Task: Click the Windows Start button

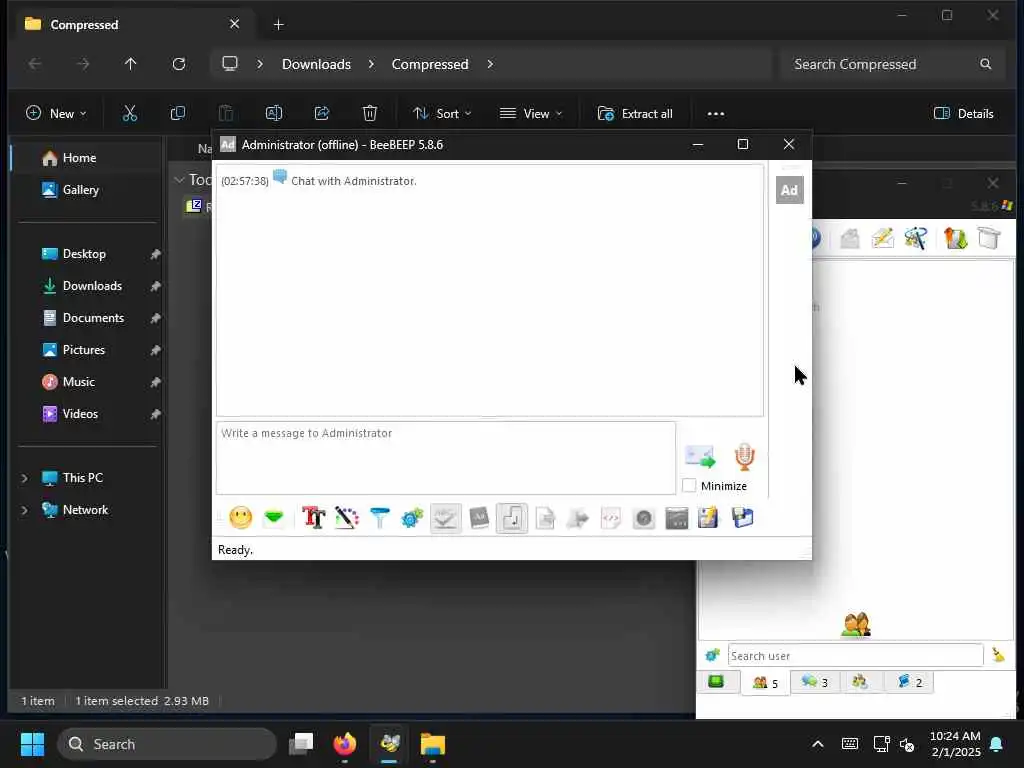Action: pos(32,744)
